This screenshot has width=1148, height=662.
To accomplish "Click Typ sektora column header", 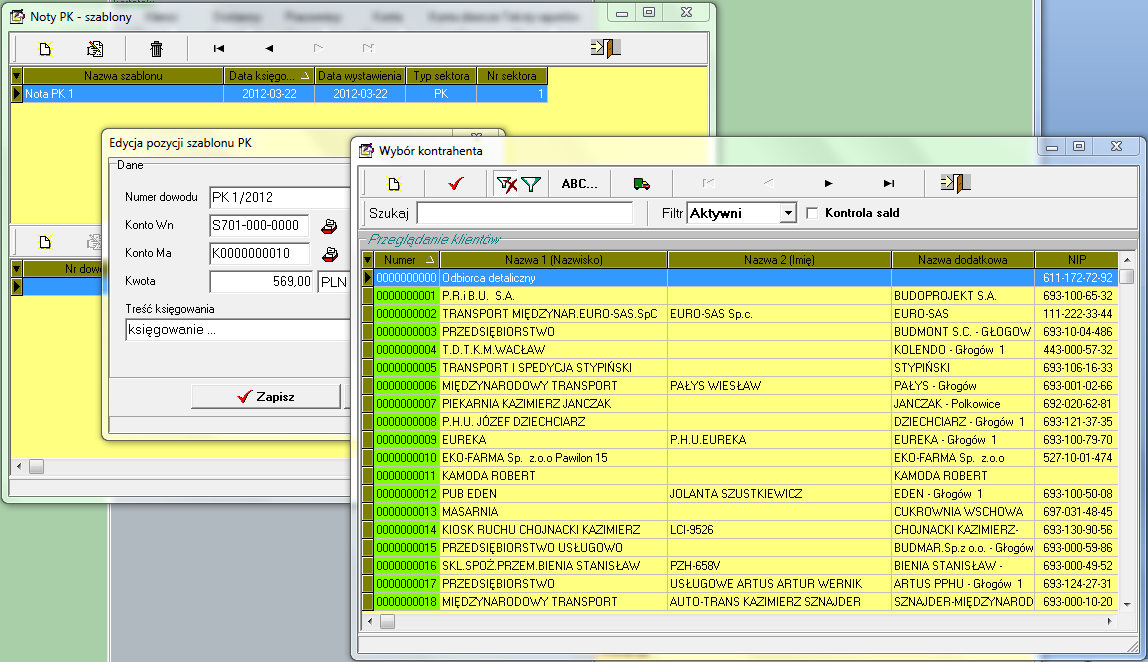I will 441,76.
